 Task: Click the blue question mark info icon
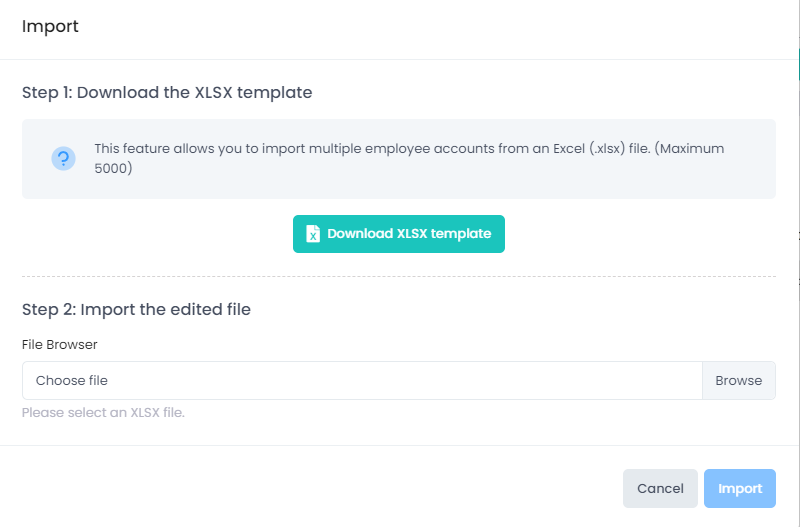tap(63, 158)
